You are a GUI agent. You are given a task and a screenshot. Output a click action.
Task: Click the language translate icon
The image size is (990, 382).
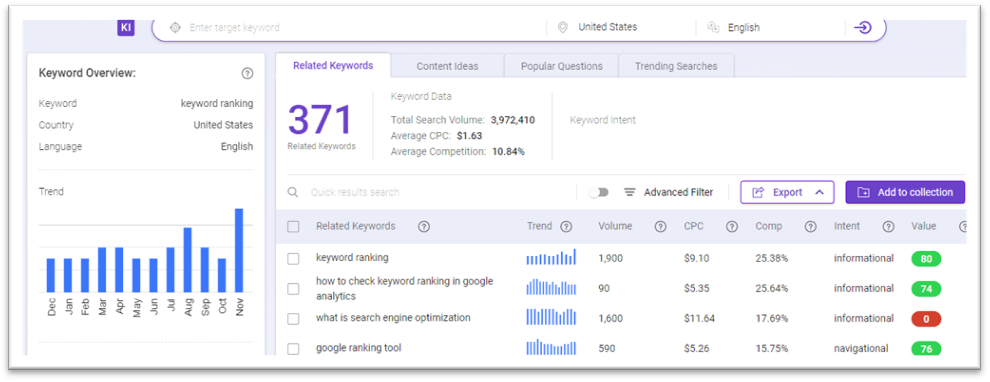point(713,28)
